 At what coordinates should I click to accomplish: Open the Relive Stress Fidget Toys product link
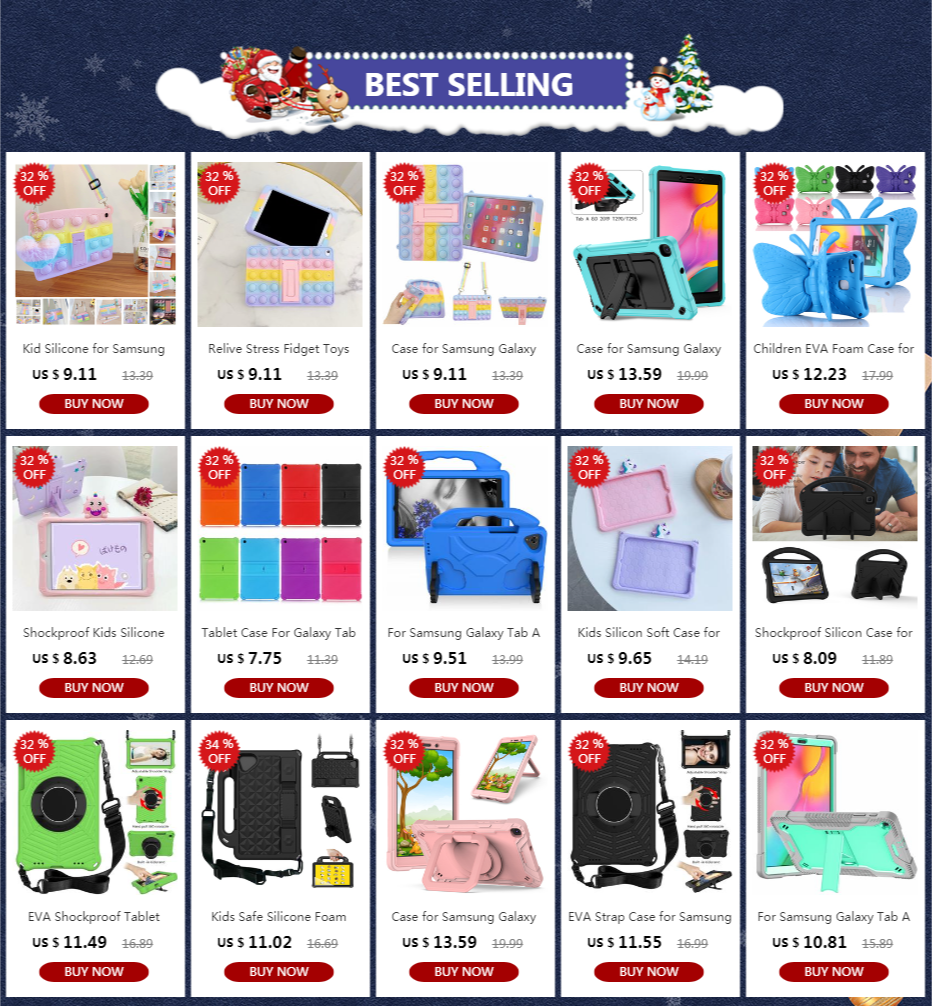pyautogui.click(x=278, y=348)
